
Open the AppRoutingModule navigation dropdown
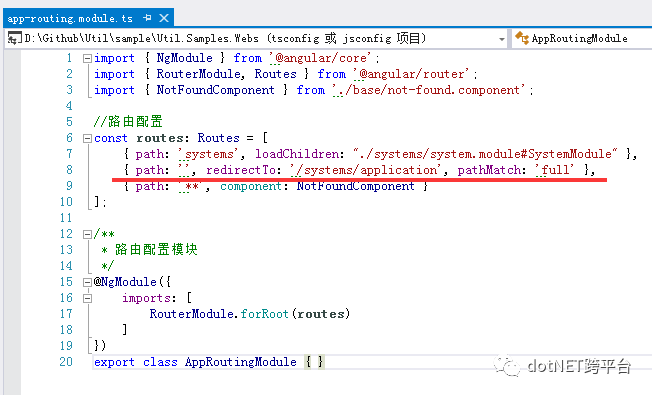click(579, 39)
